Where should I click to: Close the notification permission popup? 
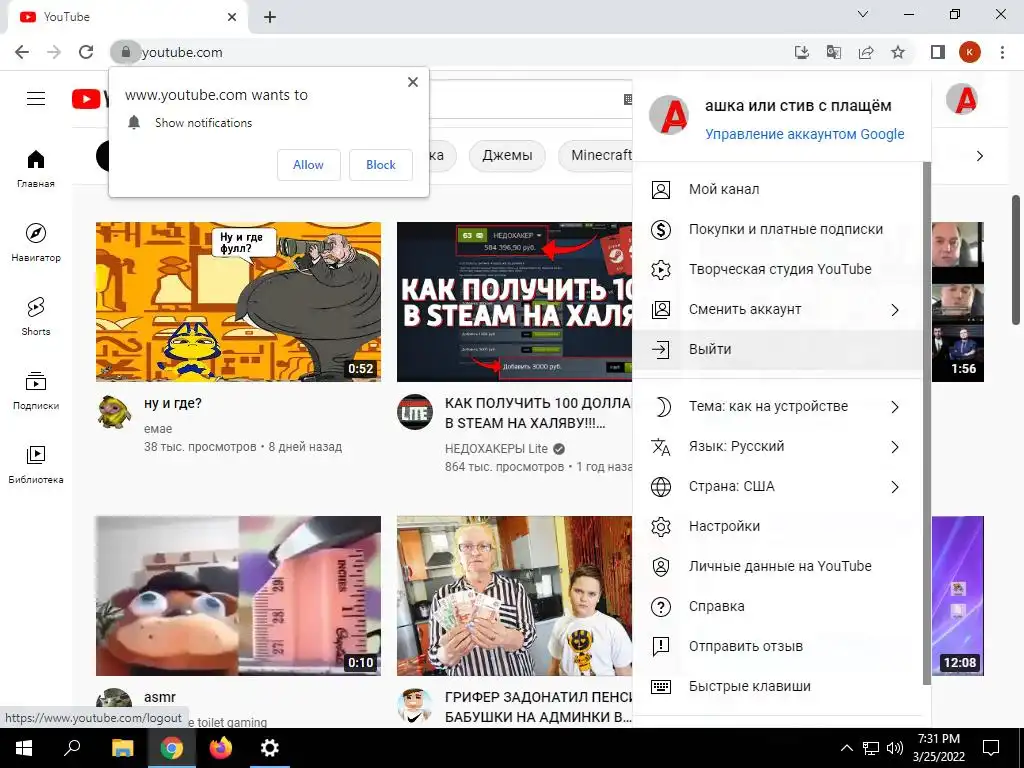pos(413,82)
